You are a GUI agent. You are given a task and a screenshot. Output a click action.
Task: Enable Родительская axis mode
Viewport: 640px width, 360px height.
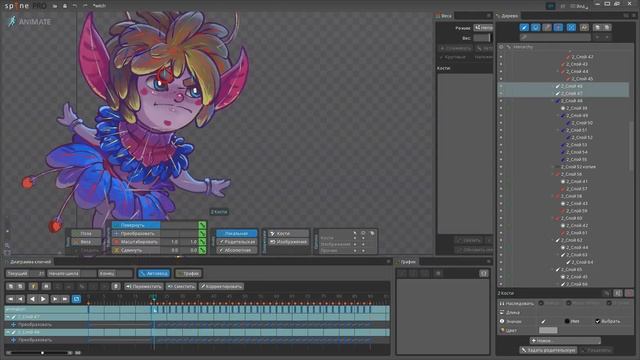[x=236, y=242]
